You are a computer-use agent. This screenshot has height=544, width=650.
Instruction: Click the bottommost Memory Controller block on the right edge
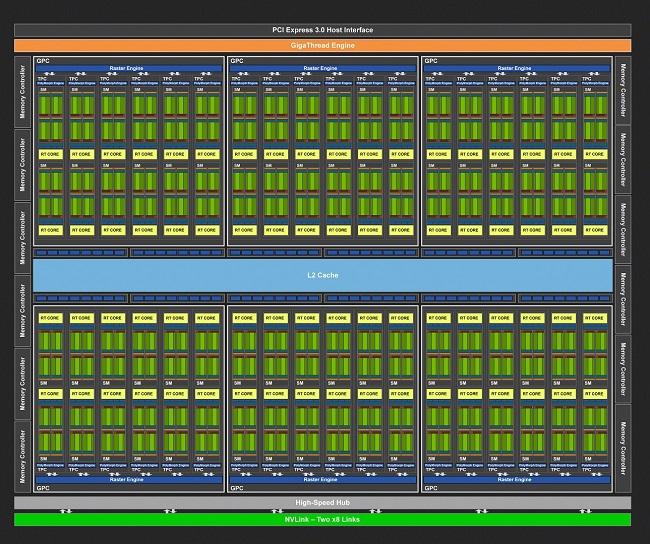pyautogui.click(x=623, y=449)
